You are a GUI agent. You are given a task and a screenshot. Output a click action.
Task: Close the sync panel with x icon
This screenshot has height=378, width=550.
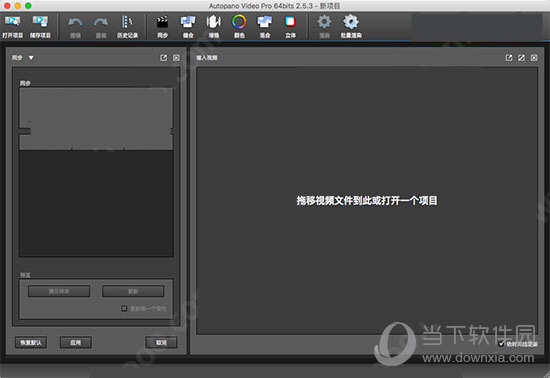[x=176, y=58]
